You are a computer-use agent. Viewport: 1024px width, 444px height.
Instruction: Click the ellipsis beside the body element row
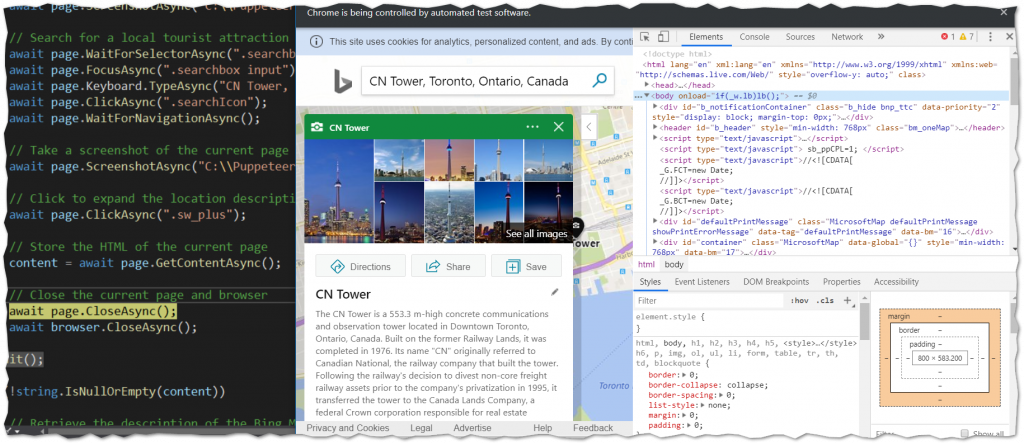(x=639, y=97)
